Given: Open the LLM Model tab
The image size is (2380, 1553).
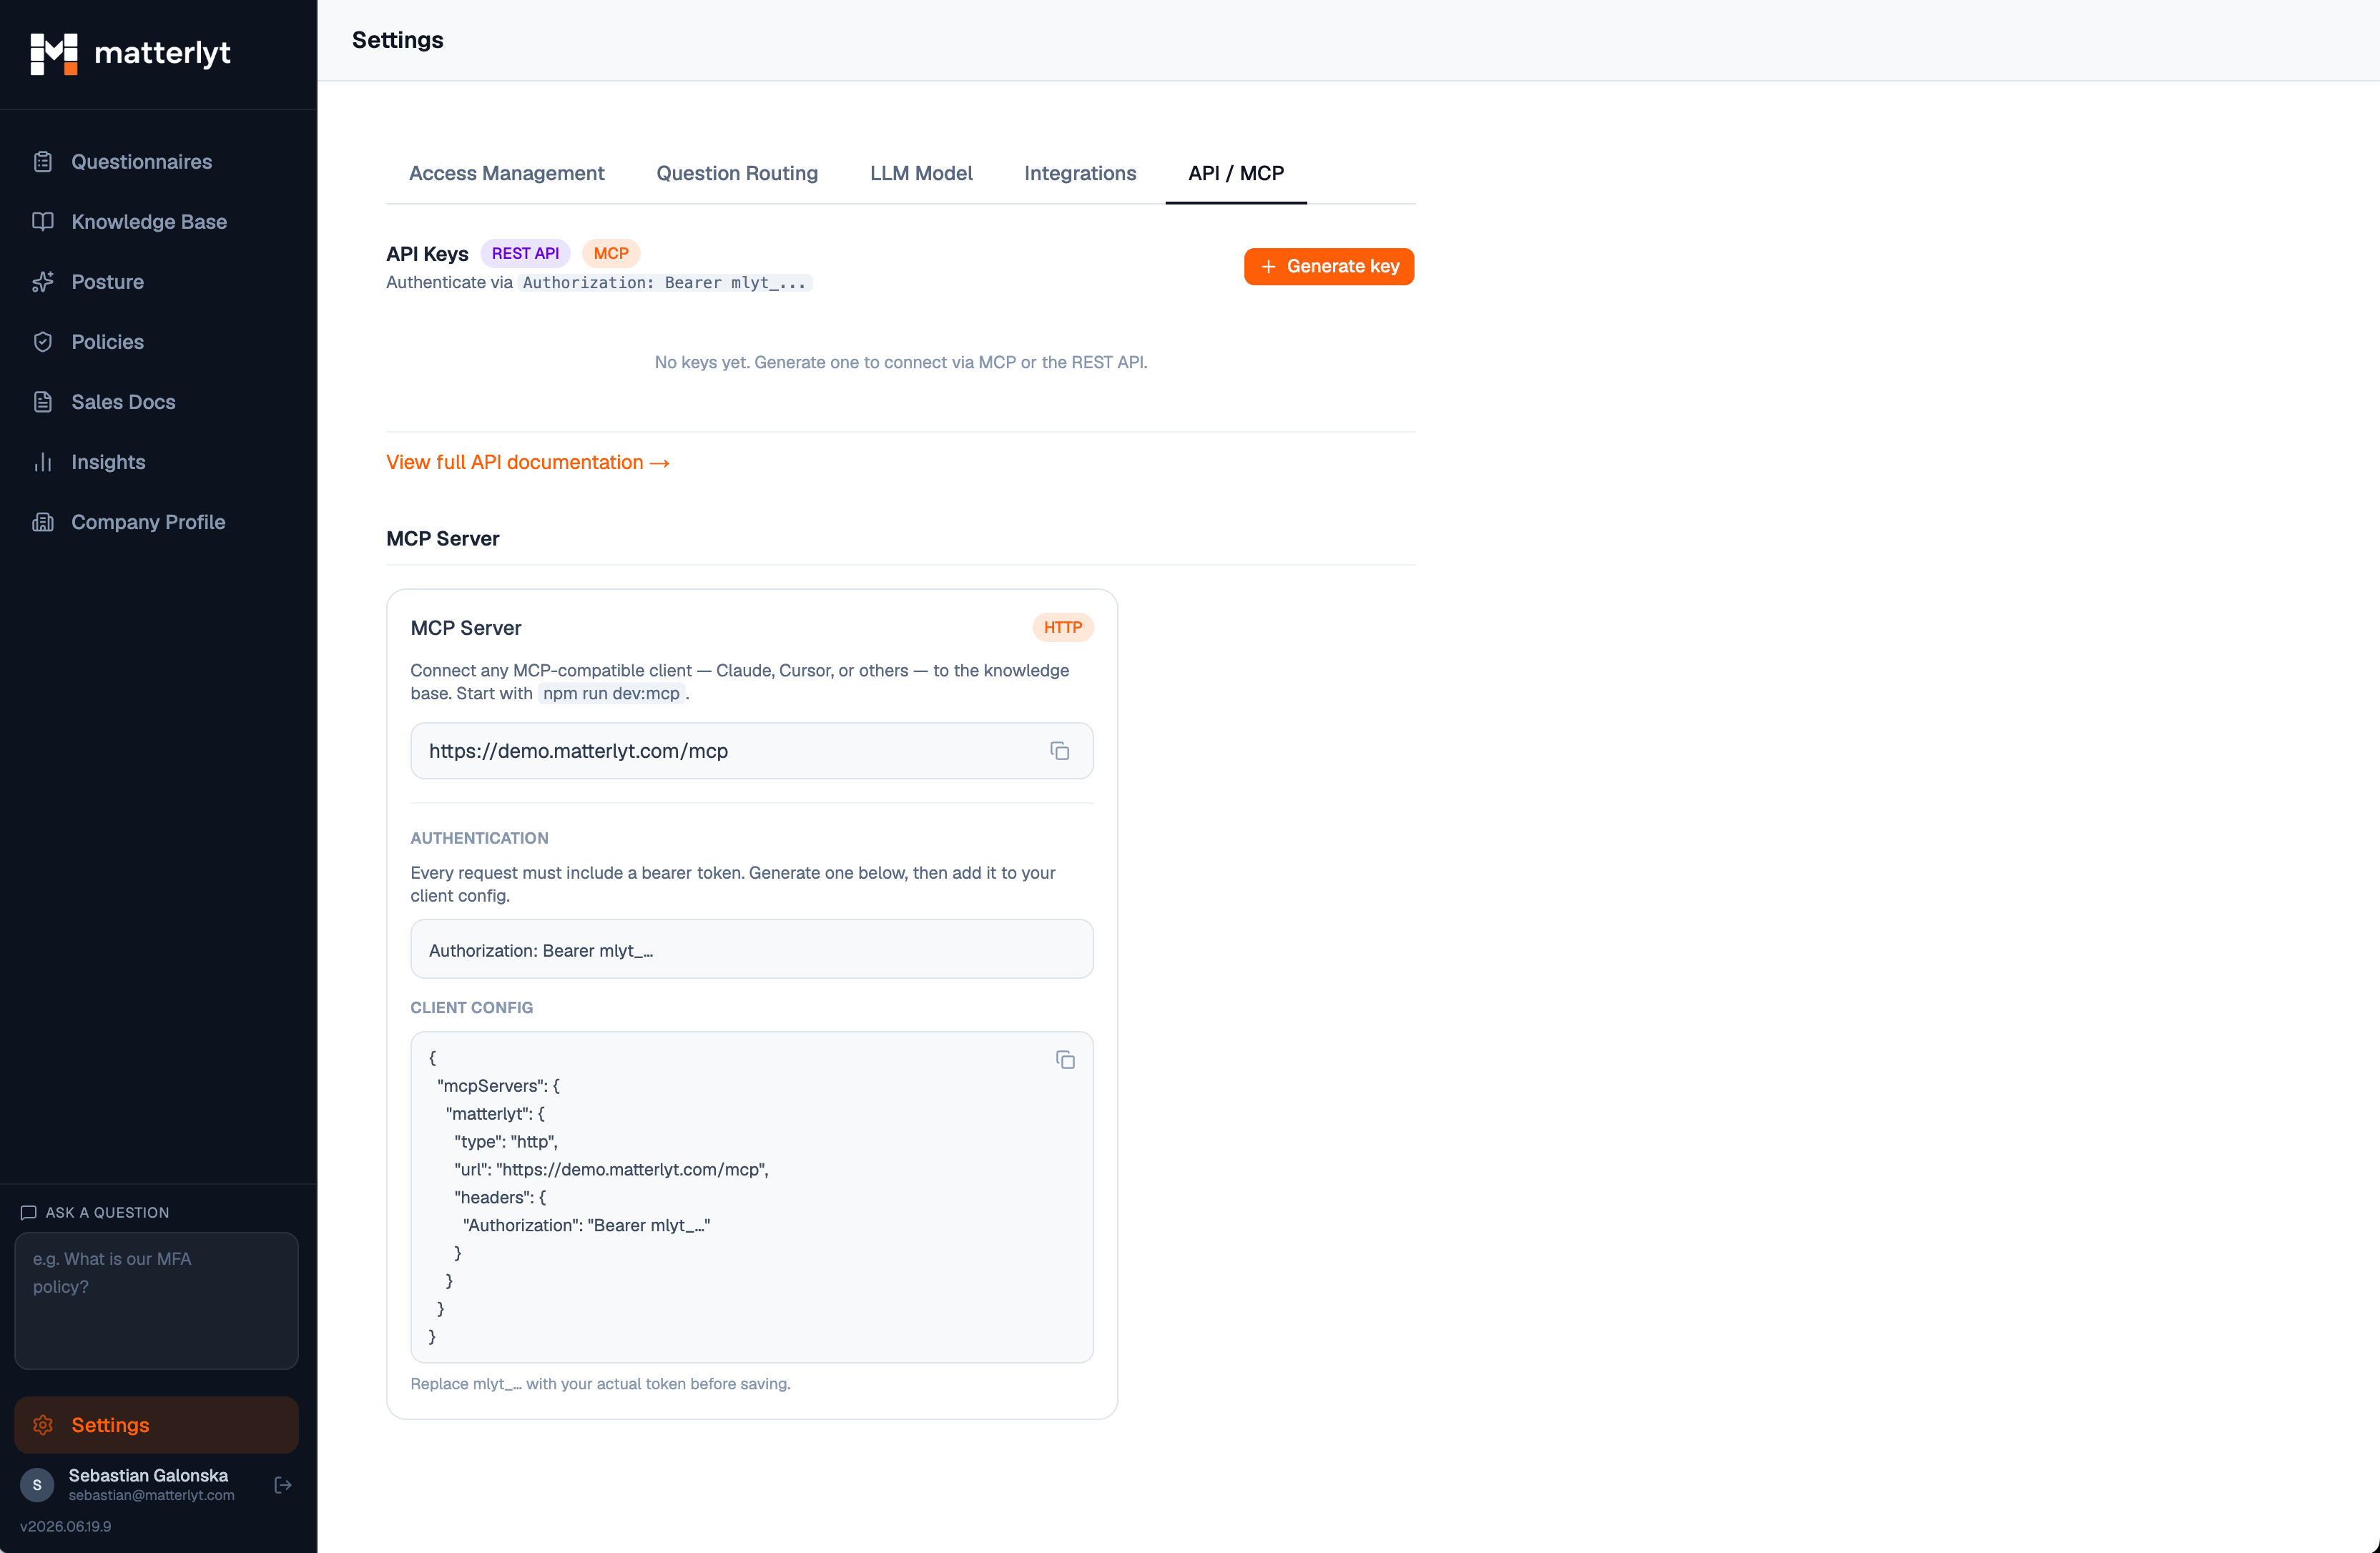Looking at the screenshot, I should [x=921, y=173].
